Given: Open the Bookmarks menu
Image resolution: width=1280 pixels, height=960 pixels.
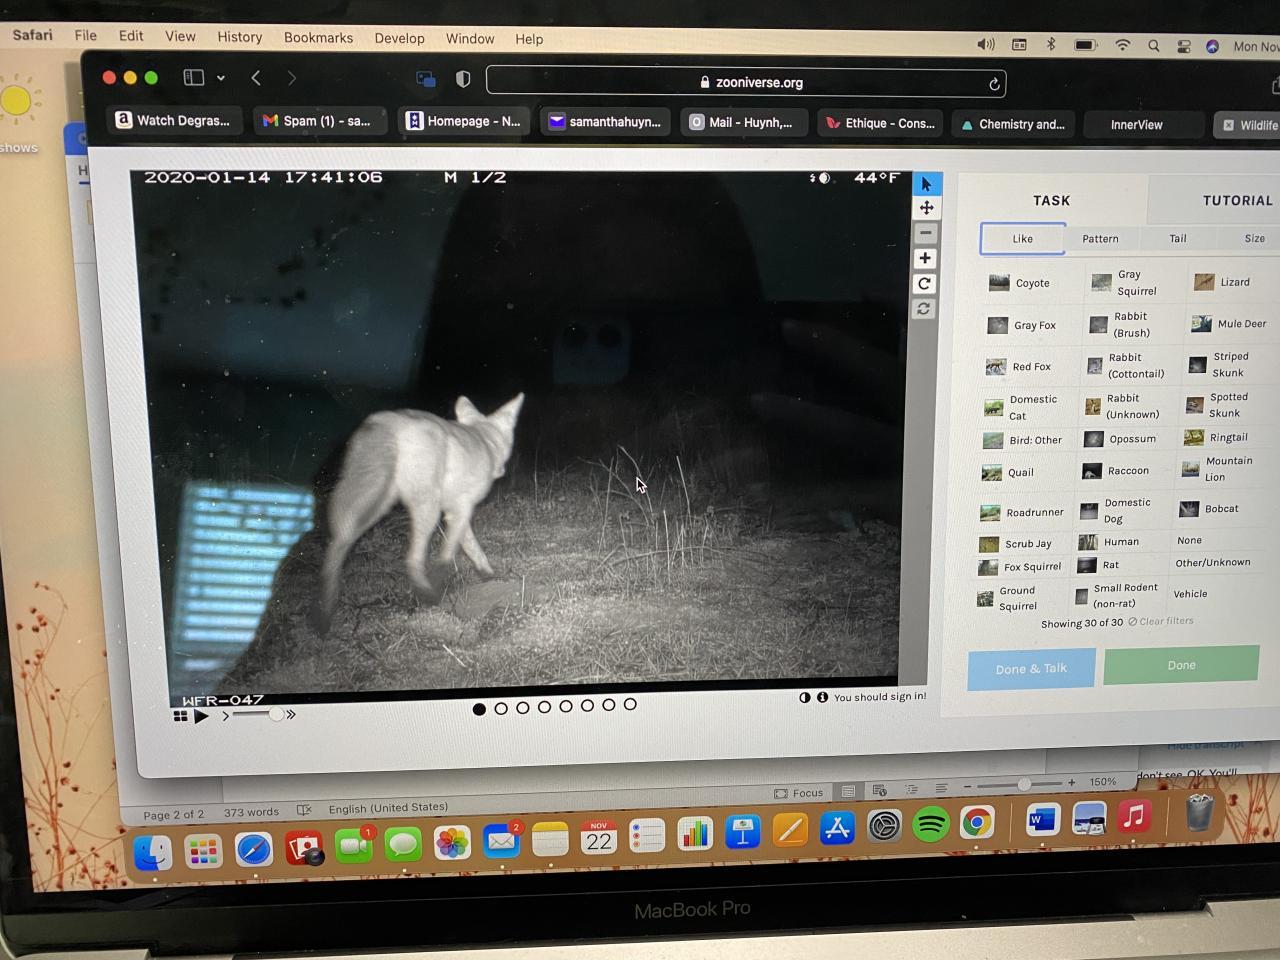Looking at the screenshot, I should pyautogui.click(x=318, y=38).
